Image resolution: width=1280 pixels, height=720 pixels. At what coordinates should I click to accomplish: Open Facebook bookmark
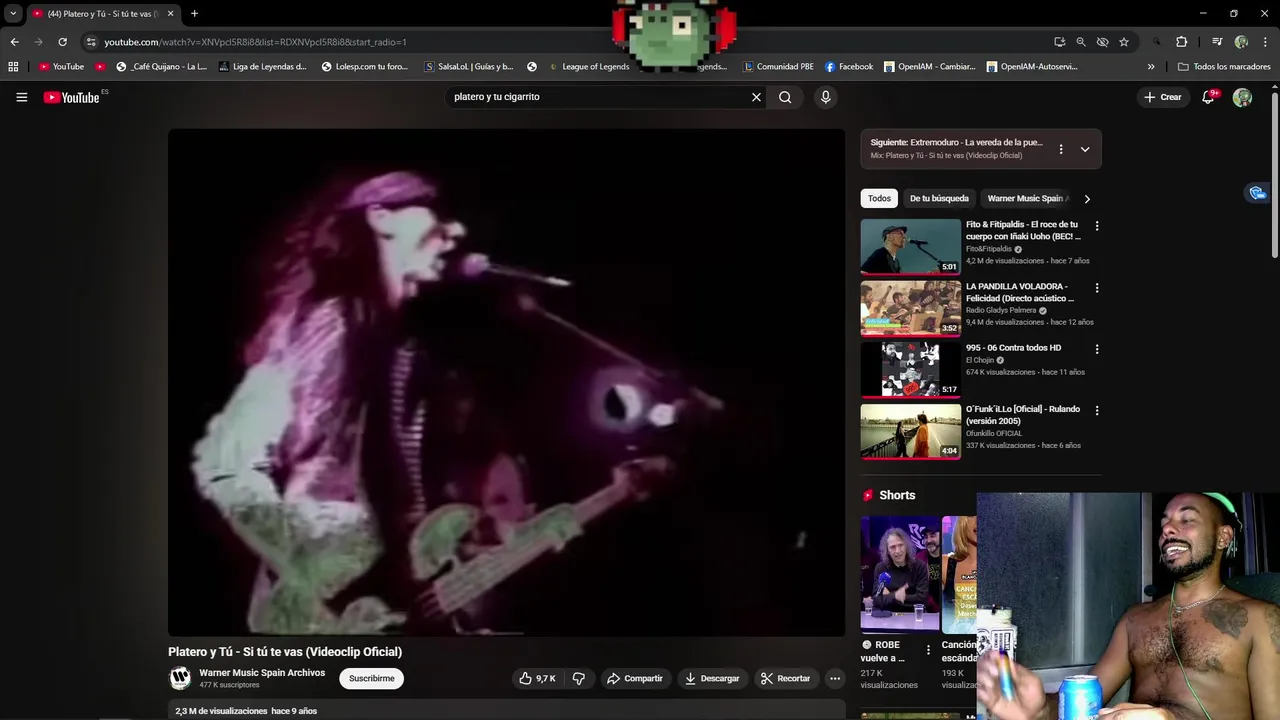coord(849,67)
